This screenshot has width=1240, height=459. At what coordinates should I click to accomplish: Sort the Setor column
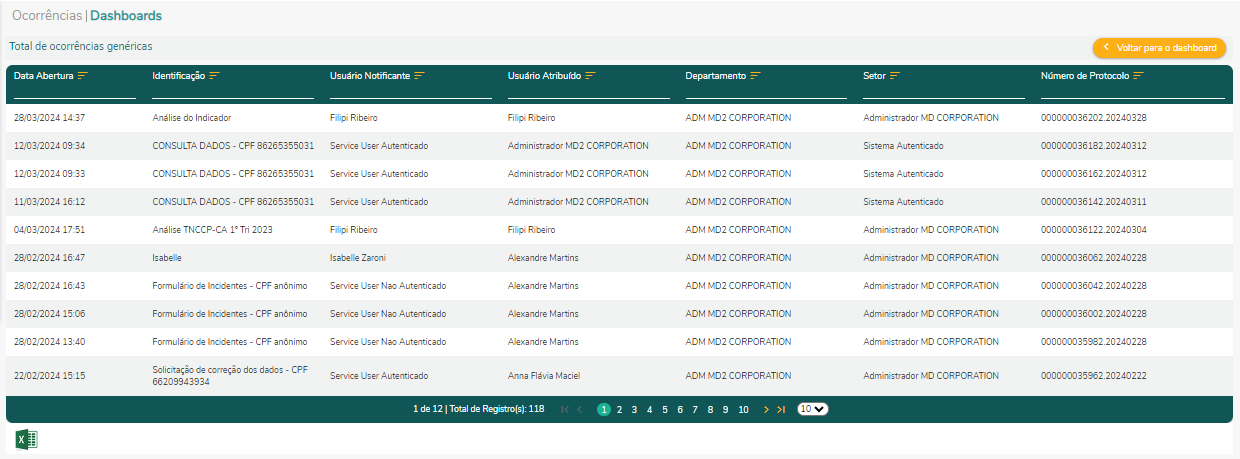click(895, 76)
